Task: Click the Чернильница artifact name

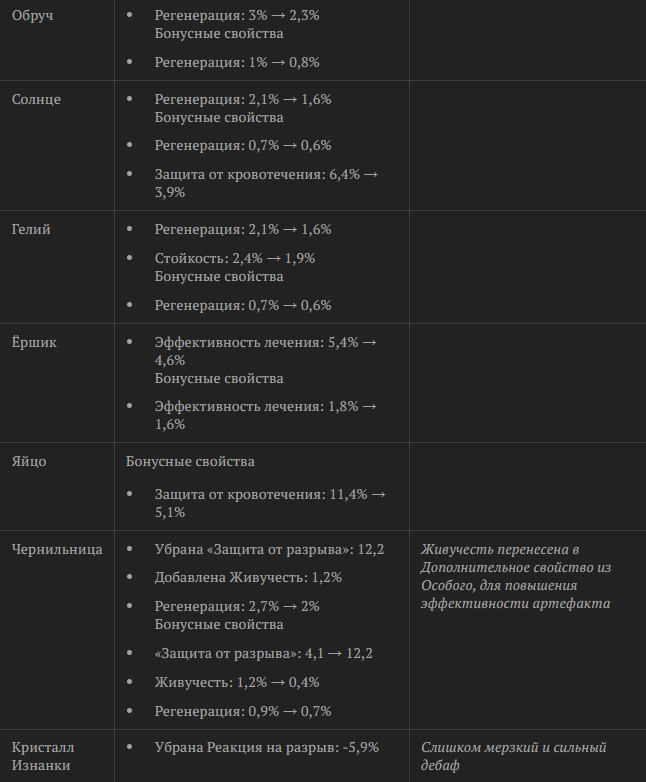Action: tap(57, 550)
